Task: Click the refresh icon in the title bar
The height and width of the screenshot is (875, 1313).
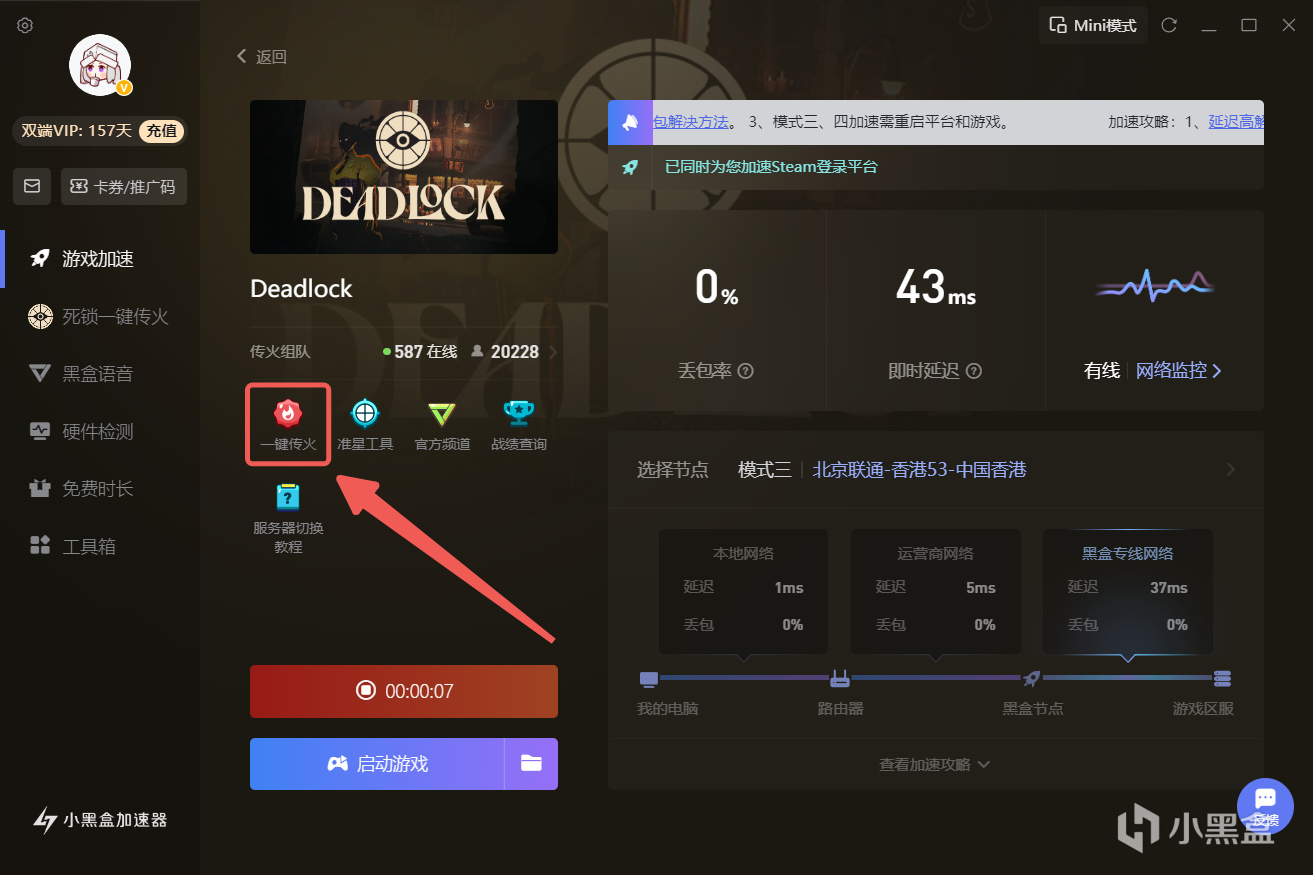Action: (x=1169, y=26)
